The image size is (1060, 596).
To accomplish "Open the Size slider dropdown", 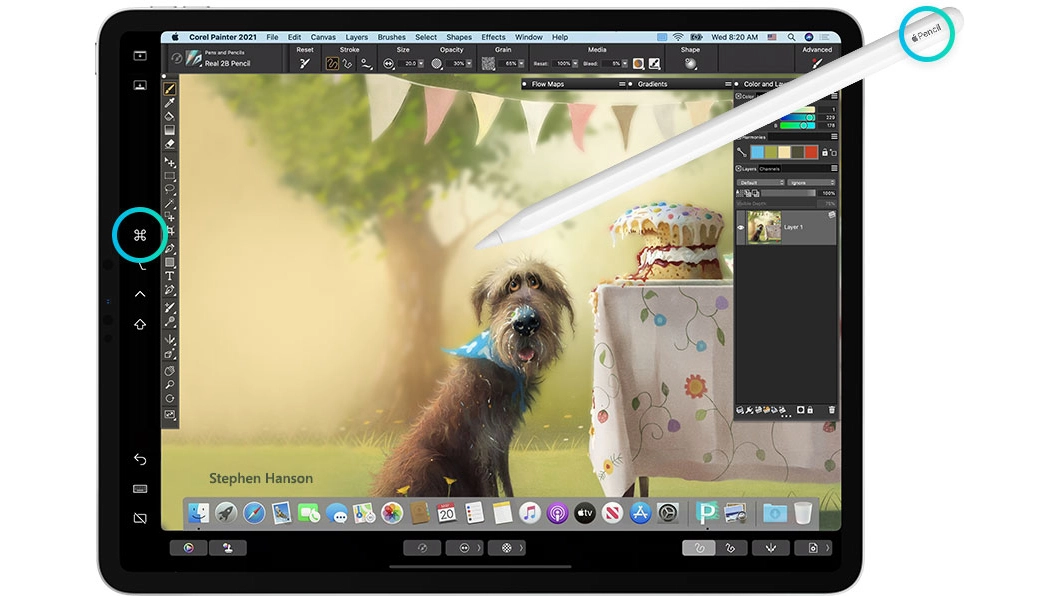I will [x=420, y=64].
